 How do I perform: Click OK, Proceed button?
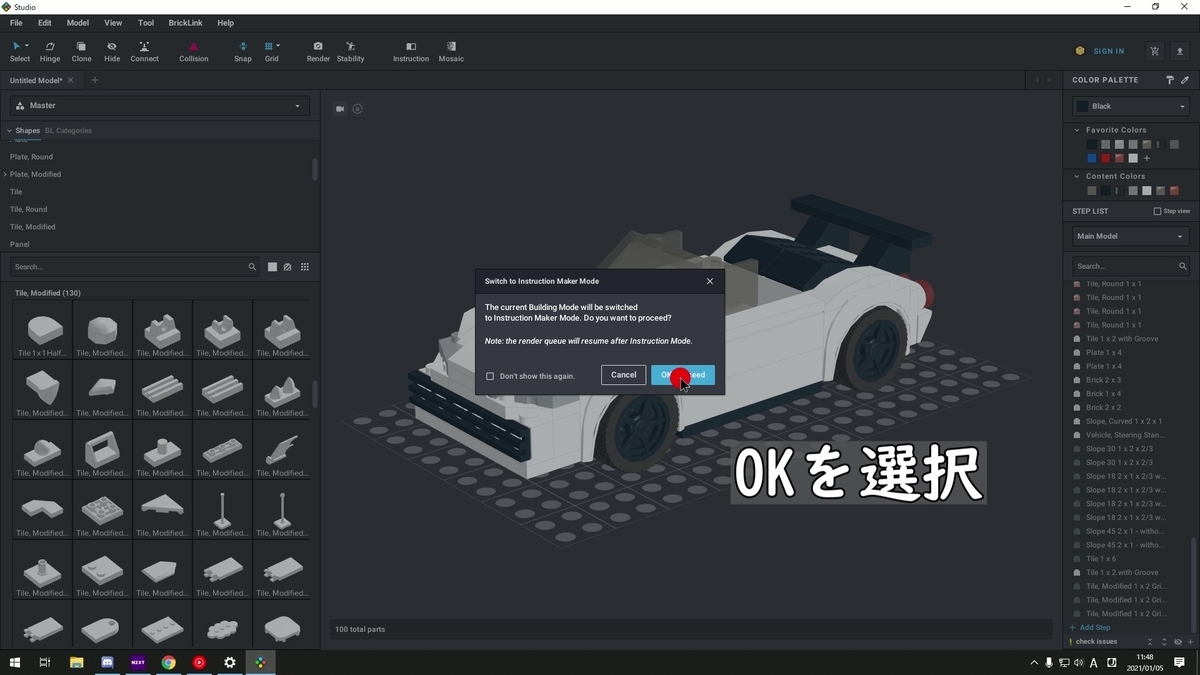(x=683, y=375)
